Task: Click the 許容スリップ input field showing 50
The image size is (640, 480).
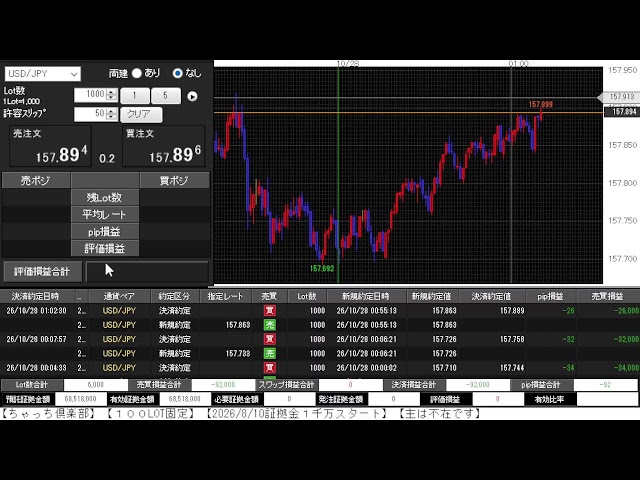Action: pyautogui.click(x=90, y=113)
